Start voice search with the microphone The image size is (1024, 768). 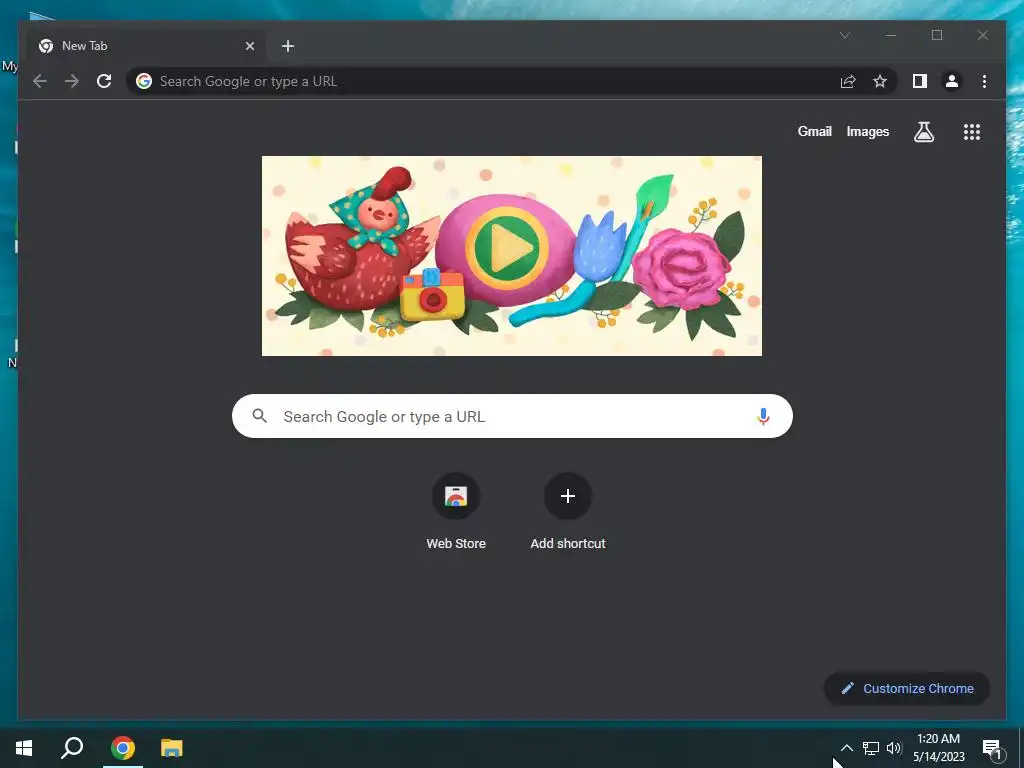pos(763,416)
